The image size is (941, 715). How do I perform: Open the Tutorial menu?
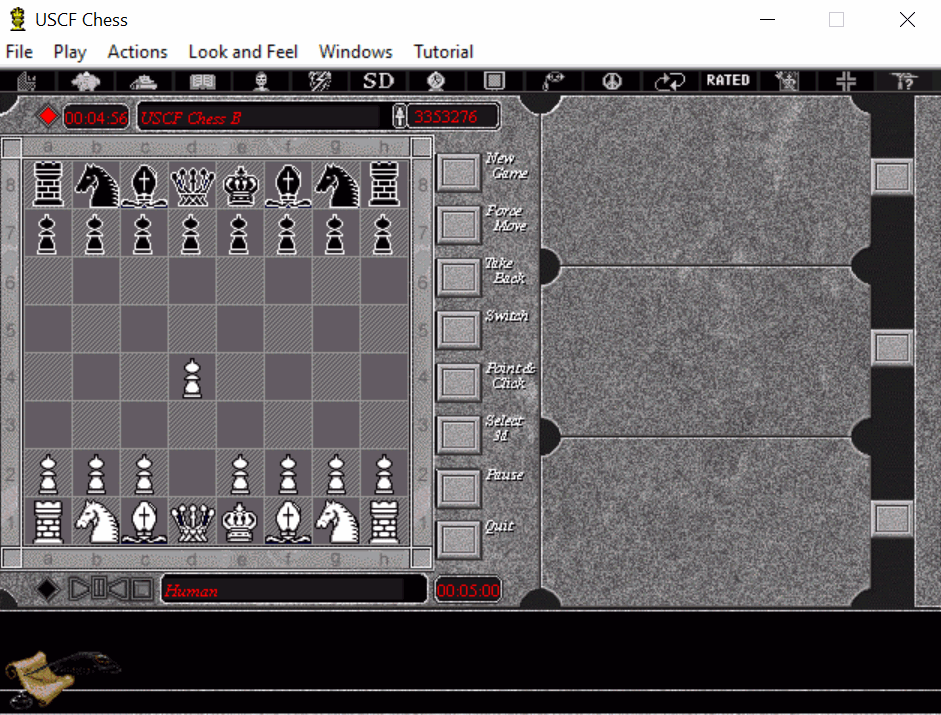[x=443, y=52]
